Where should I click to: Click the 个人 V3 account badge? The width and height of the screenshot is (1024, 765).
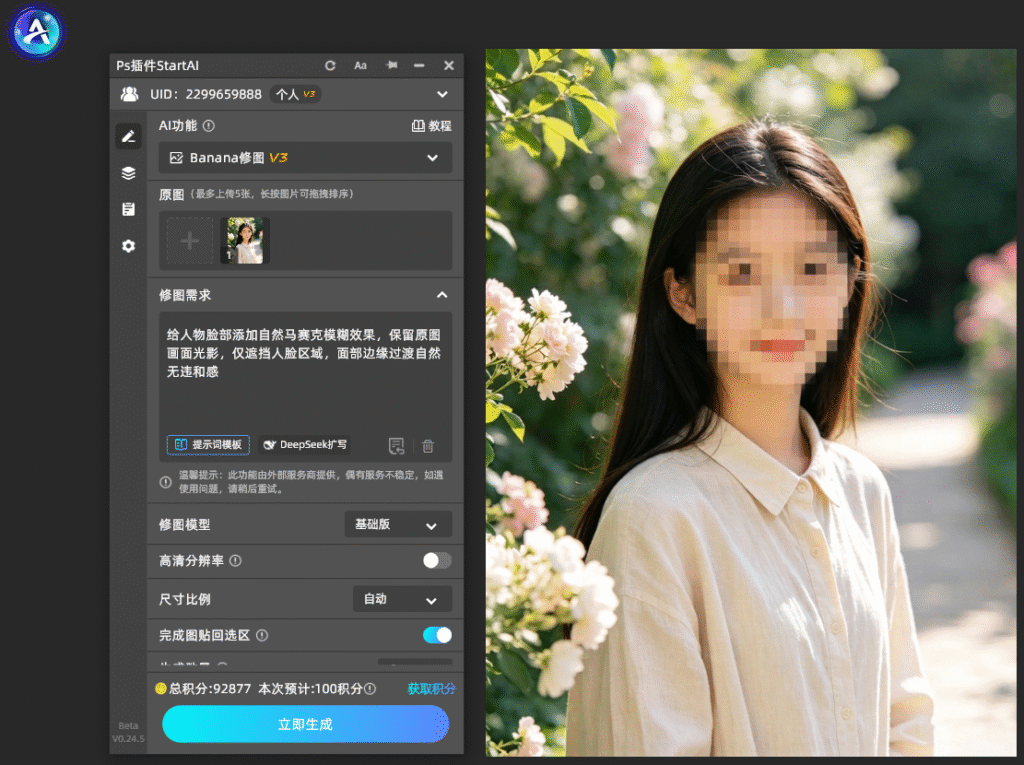[x=296, y=94]
